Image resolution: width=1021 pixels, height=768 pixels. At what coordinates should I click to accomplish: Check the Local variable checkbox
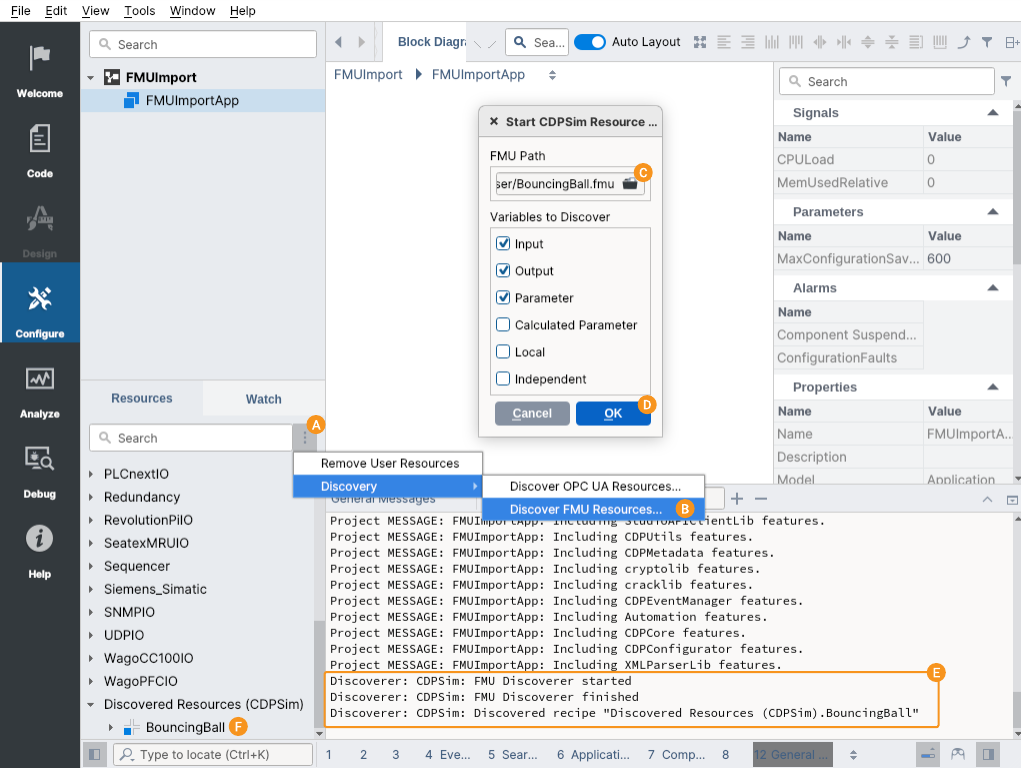pos(503,352)
